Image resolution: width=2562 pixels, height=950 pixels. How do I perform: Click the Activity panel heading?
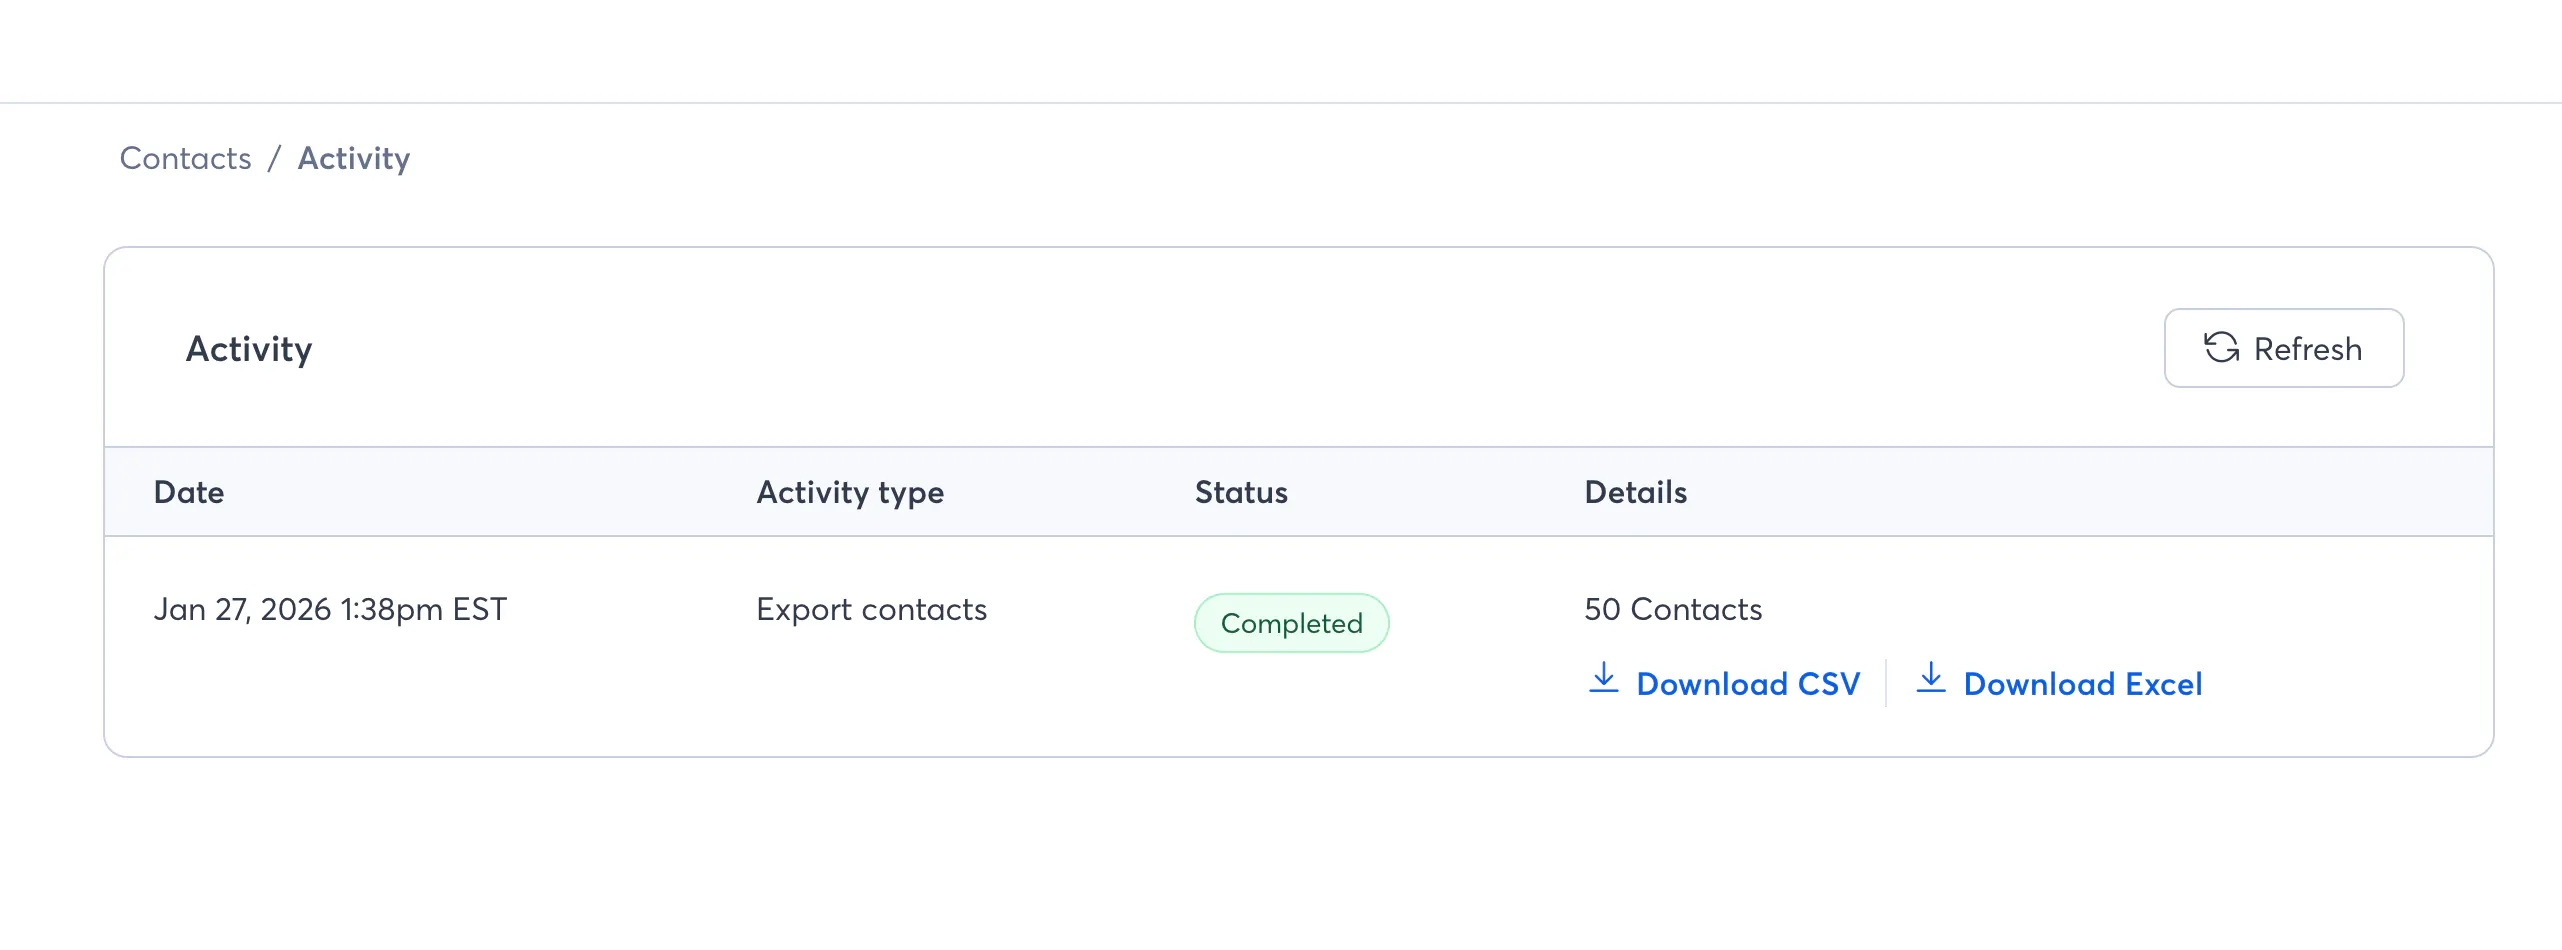(249, 349)
